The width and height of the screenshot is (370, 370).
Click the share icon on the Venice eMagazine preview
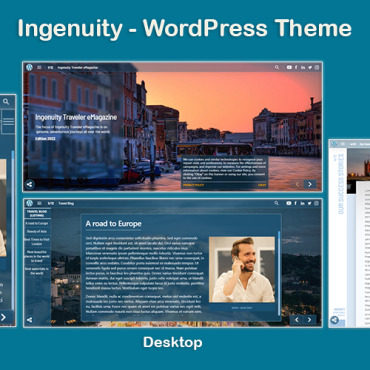[x=30, y=184]
